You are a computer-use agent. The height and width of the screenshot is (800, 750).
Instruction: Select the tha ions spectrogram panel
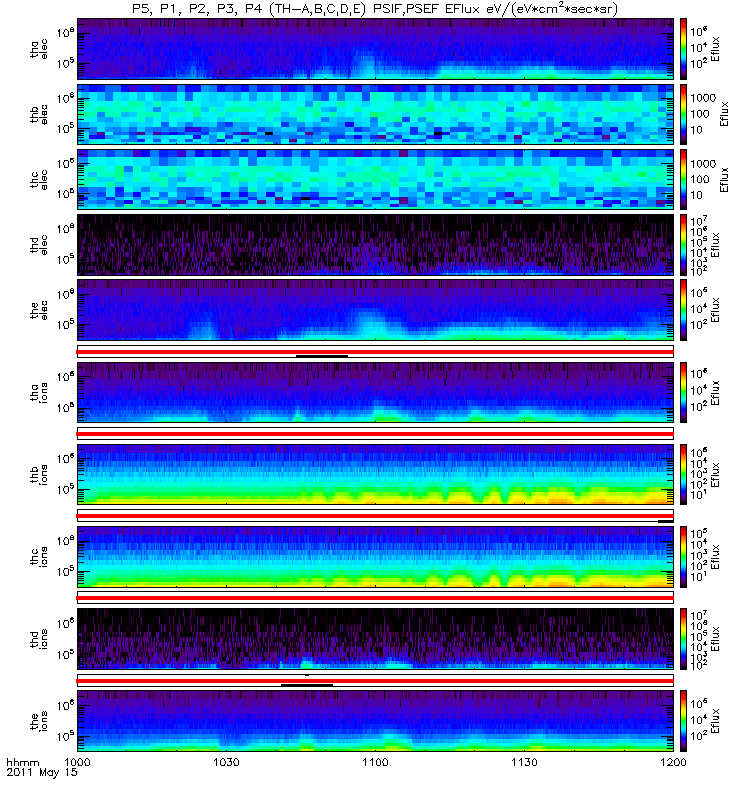click(376, 392)
